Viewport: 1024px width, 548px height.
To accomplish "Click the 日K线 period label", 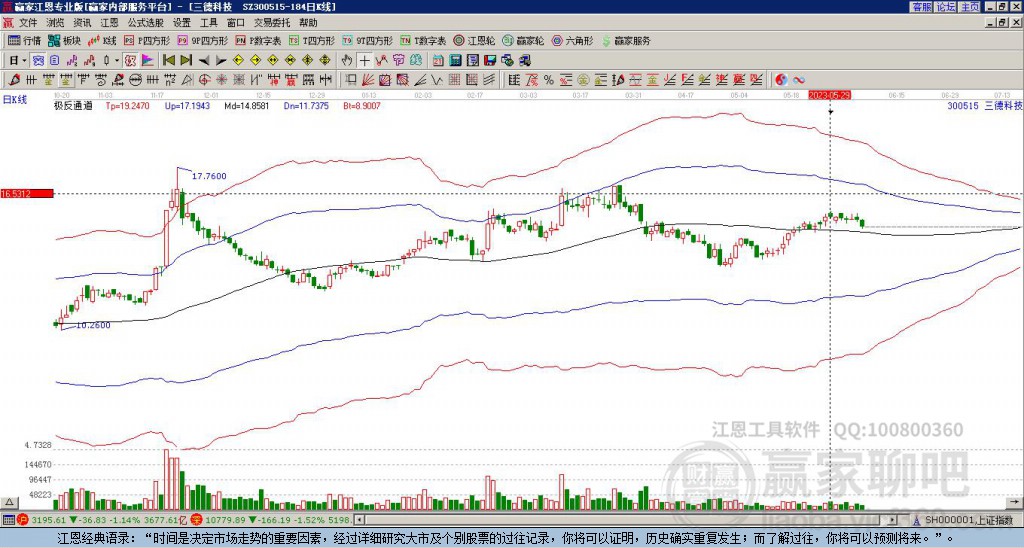I will click(x=14, y=99).
